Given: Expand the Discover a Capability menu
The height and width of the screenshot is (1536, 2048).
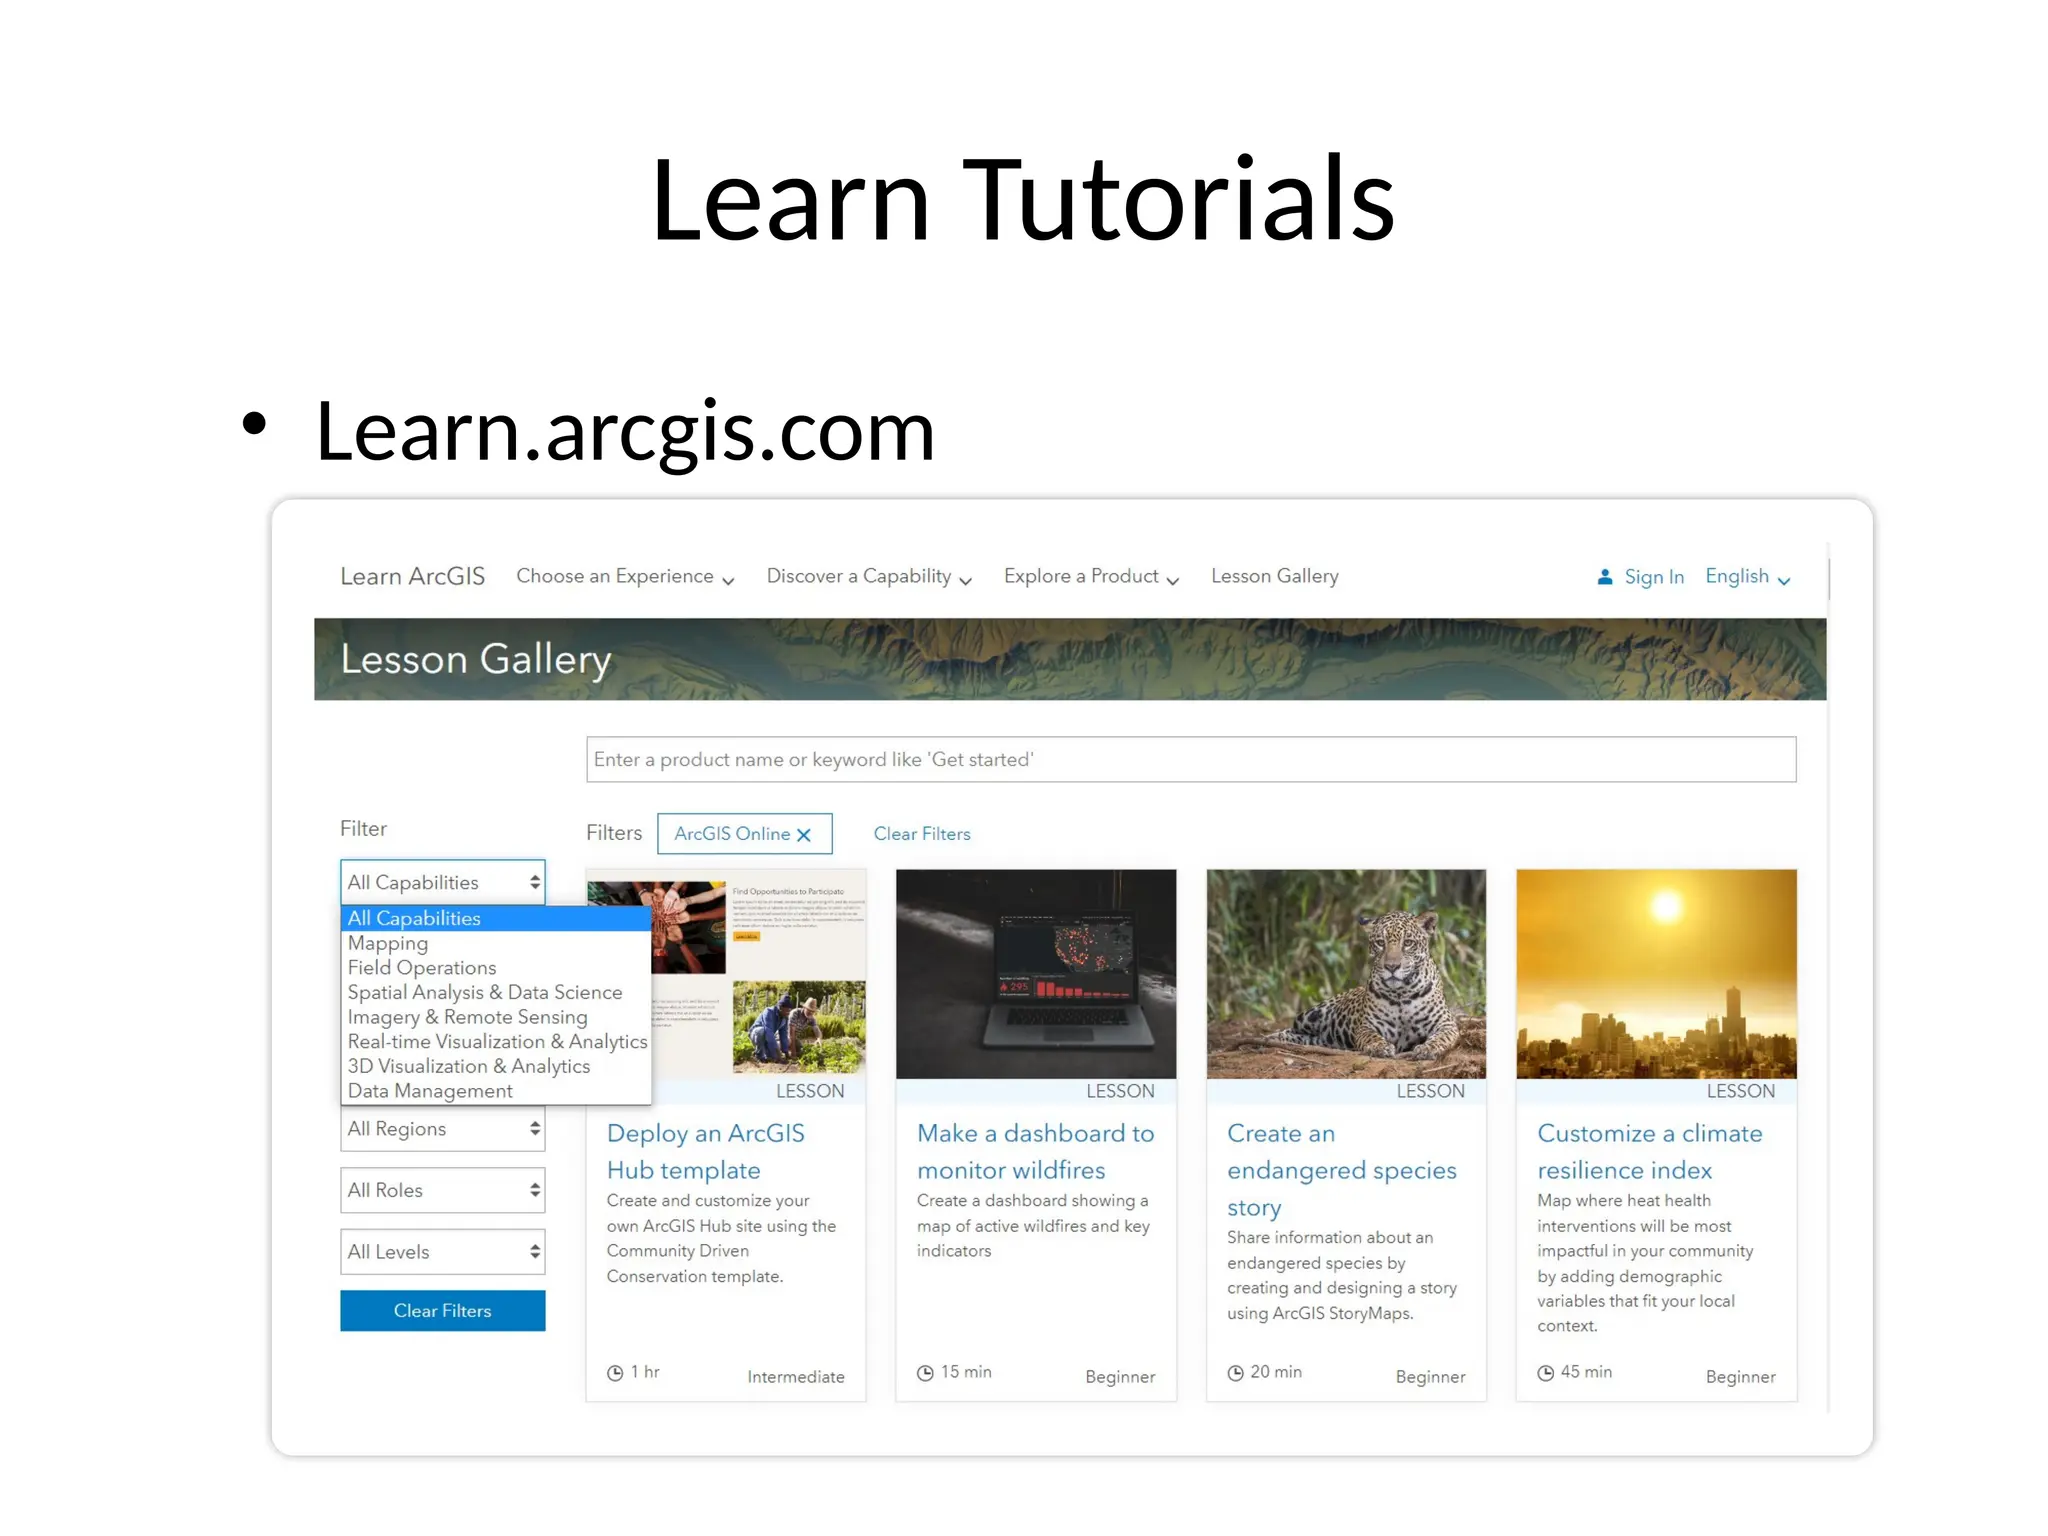Looking at the screenshot, I should click(x=869, y=577).
